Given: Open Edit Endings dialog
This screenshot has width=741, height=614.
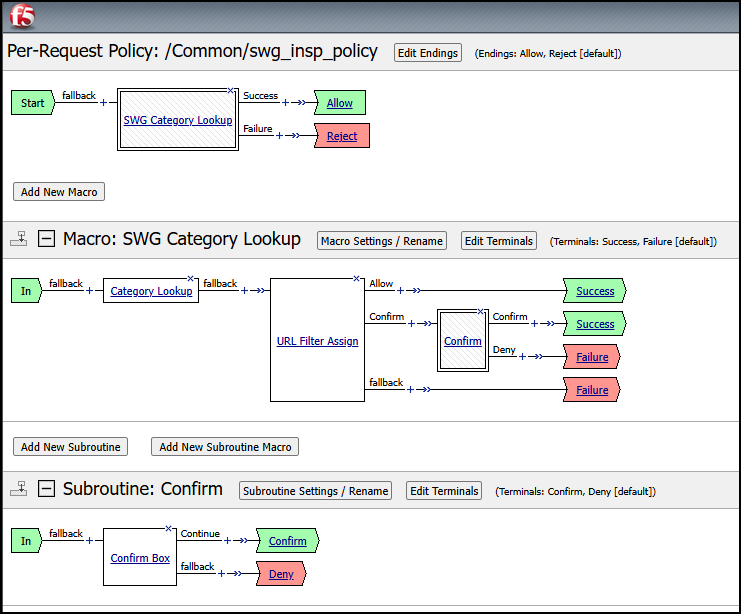Looking at the screenshot, I should pyautogui.click(x=428, y=53).
